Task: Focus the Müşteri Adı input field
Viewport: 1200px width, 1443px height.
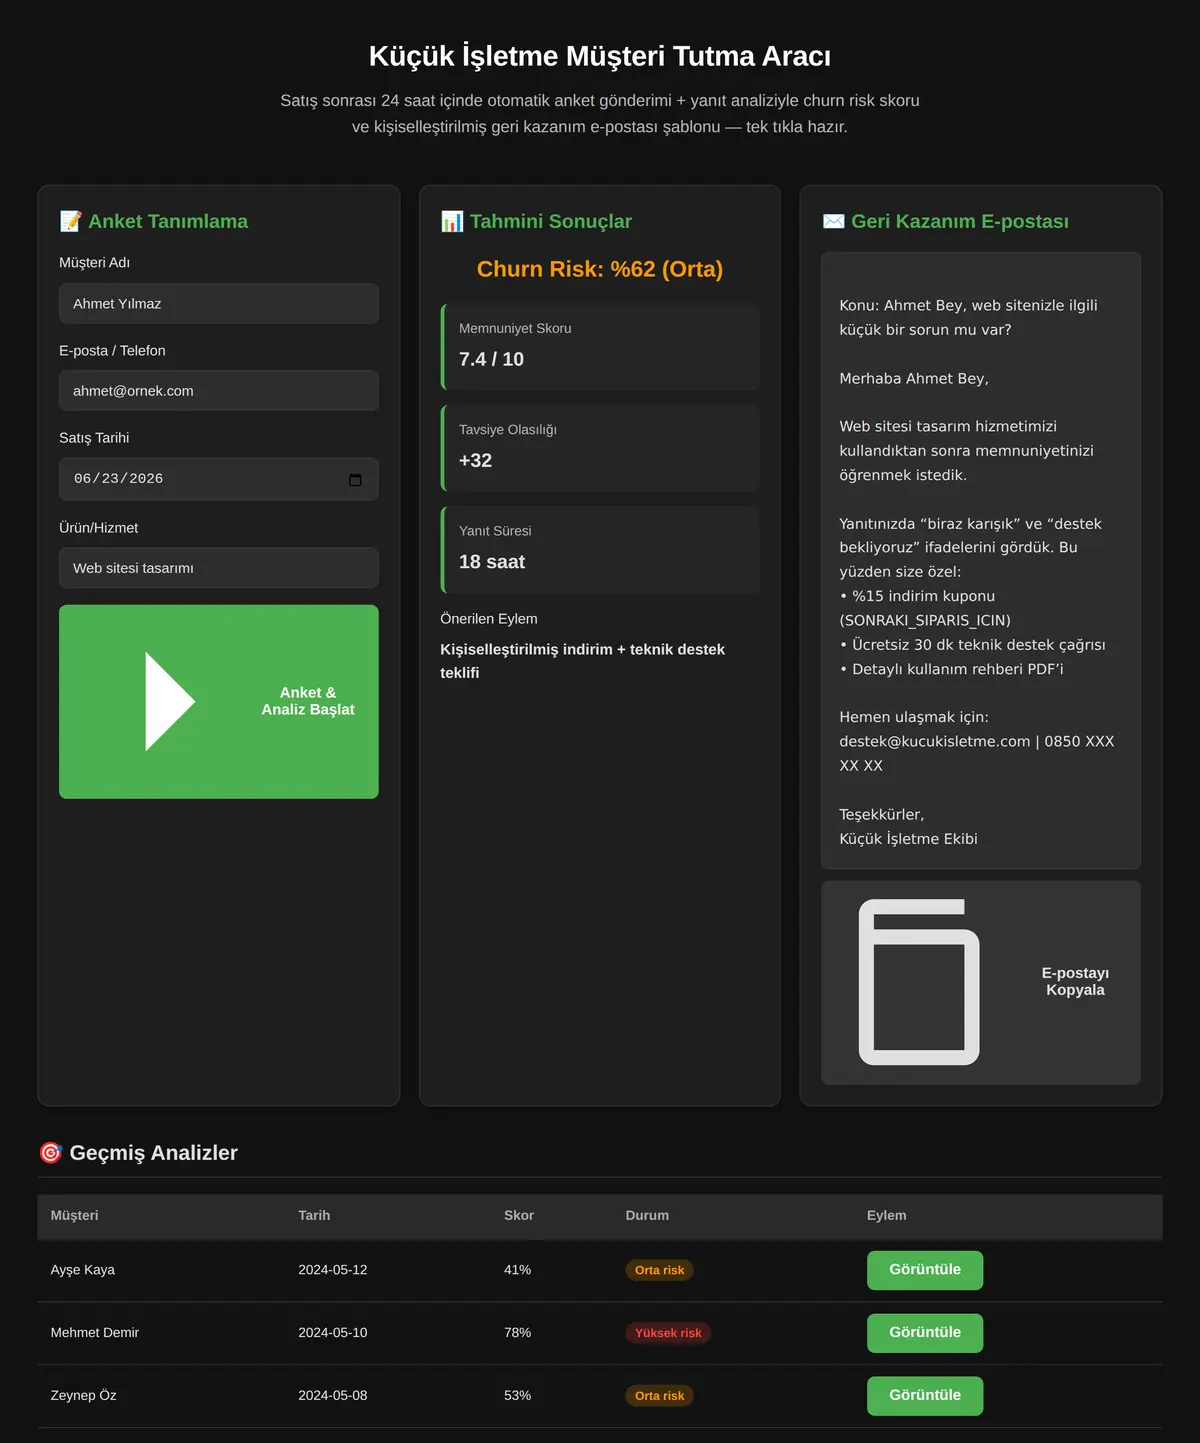Action: click(x=219, y=303)
